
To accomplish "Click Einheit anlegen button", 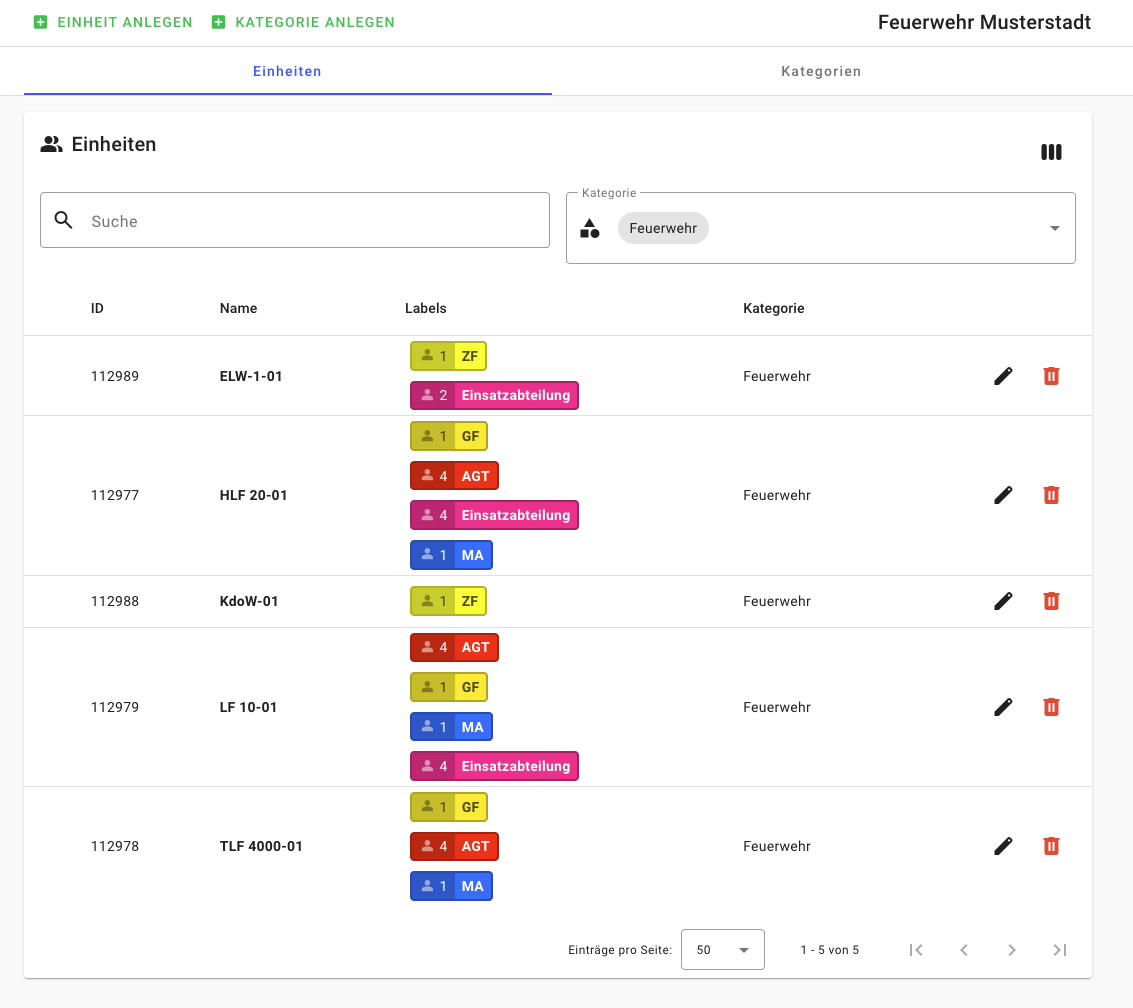I will point(113,22).
